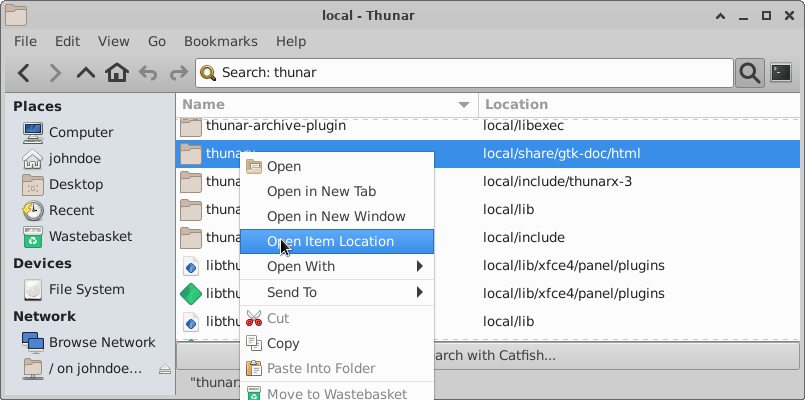Click the Recent clock icon in sidebar
The image size is (805, 400).
[x=33, y=211]
